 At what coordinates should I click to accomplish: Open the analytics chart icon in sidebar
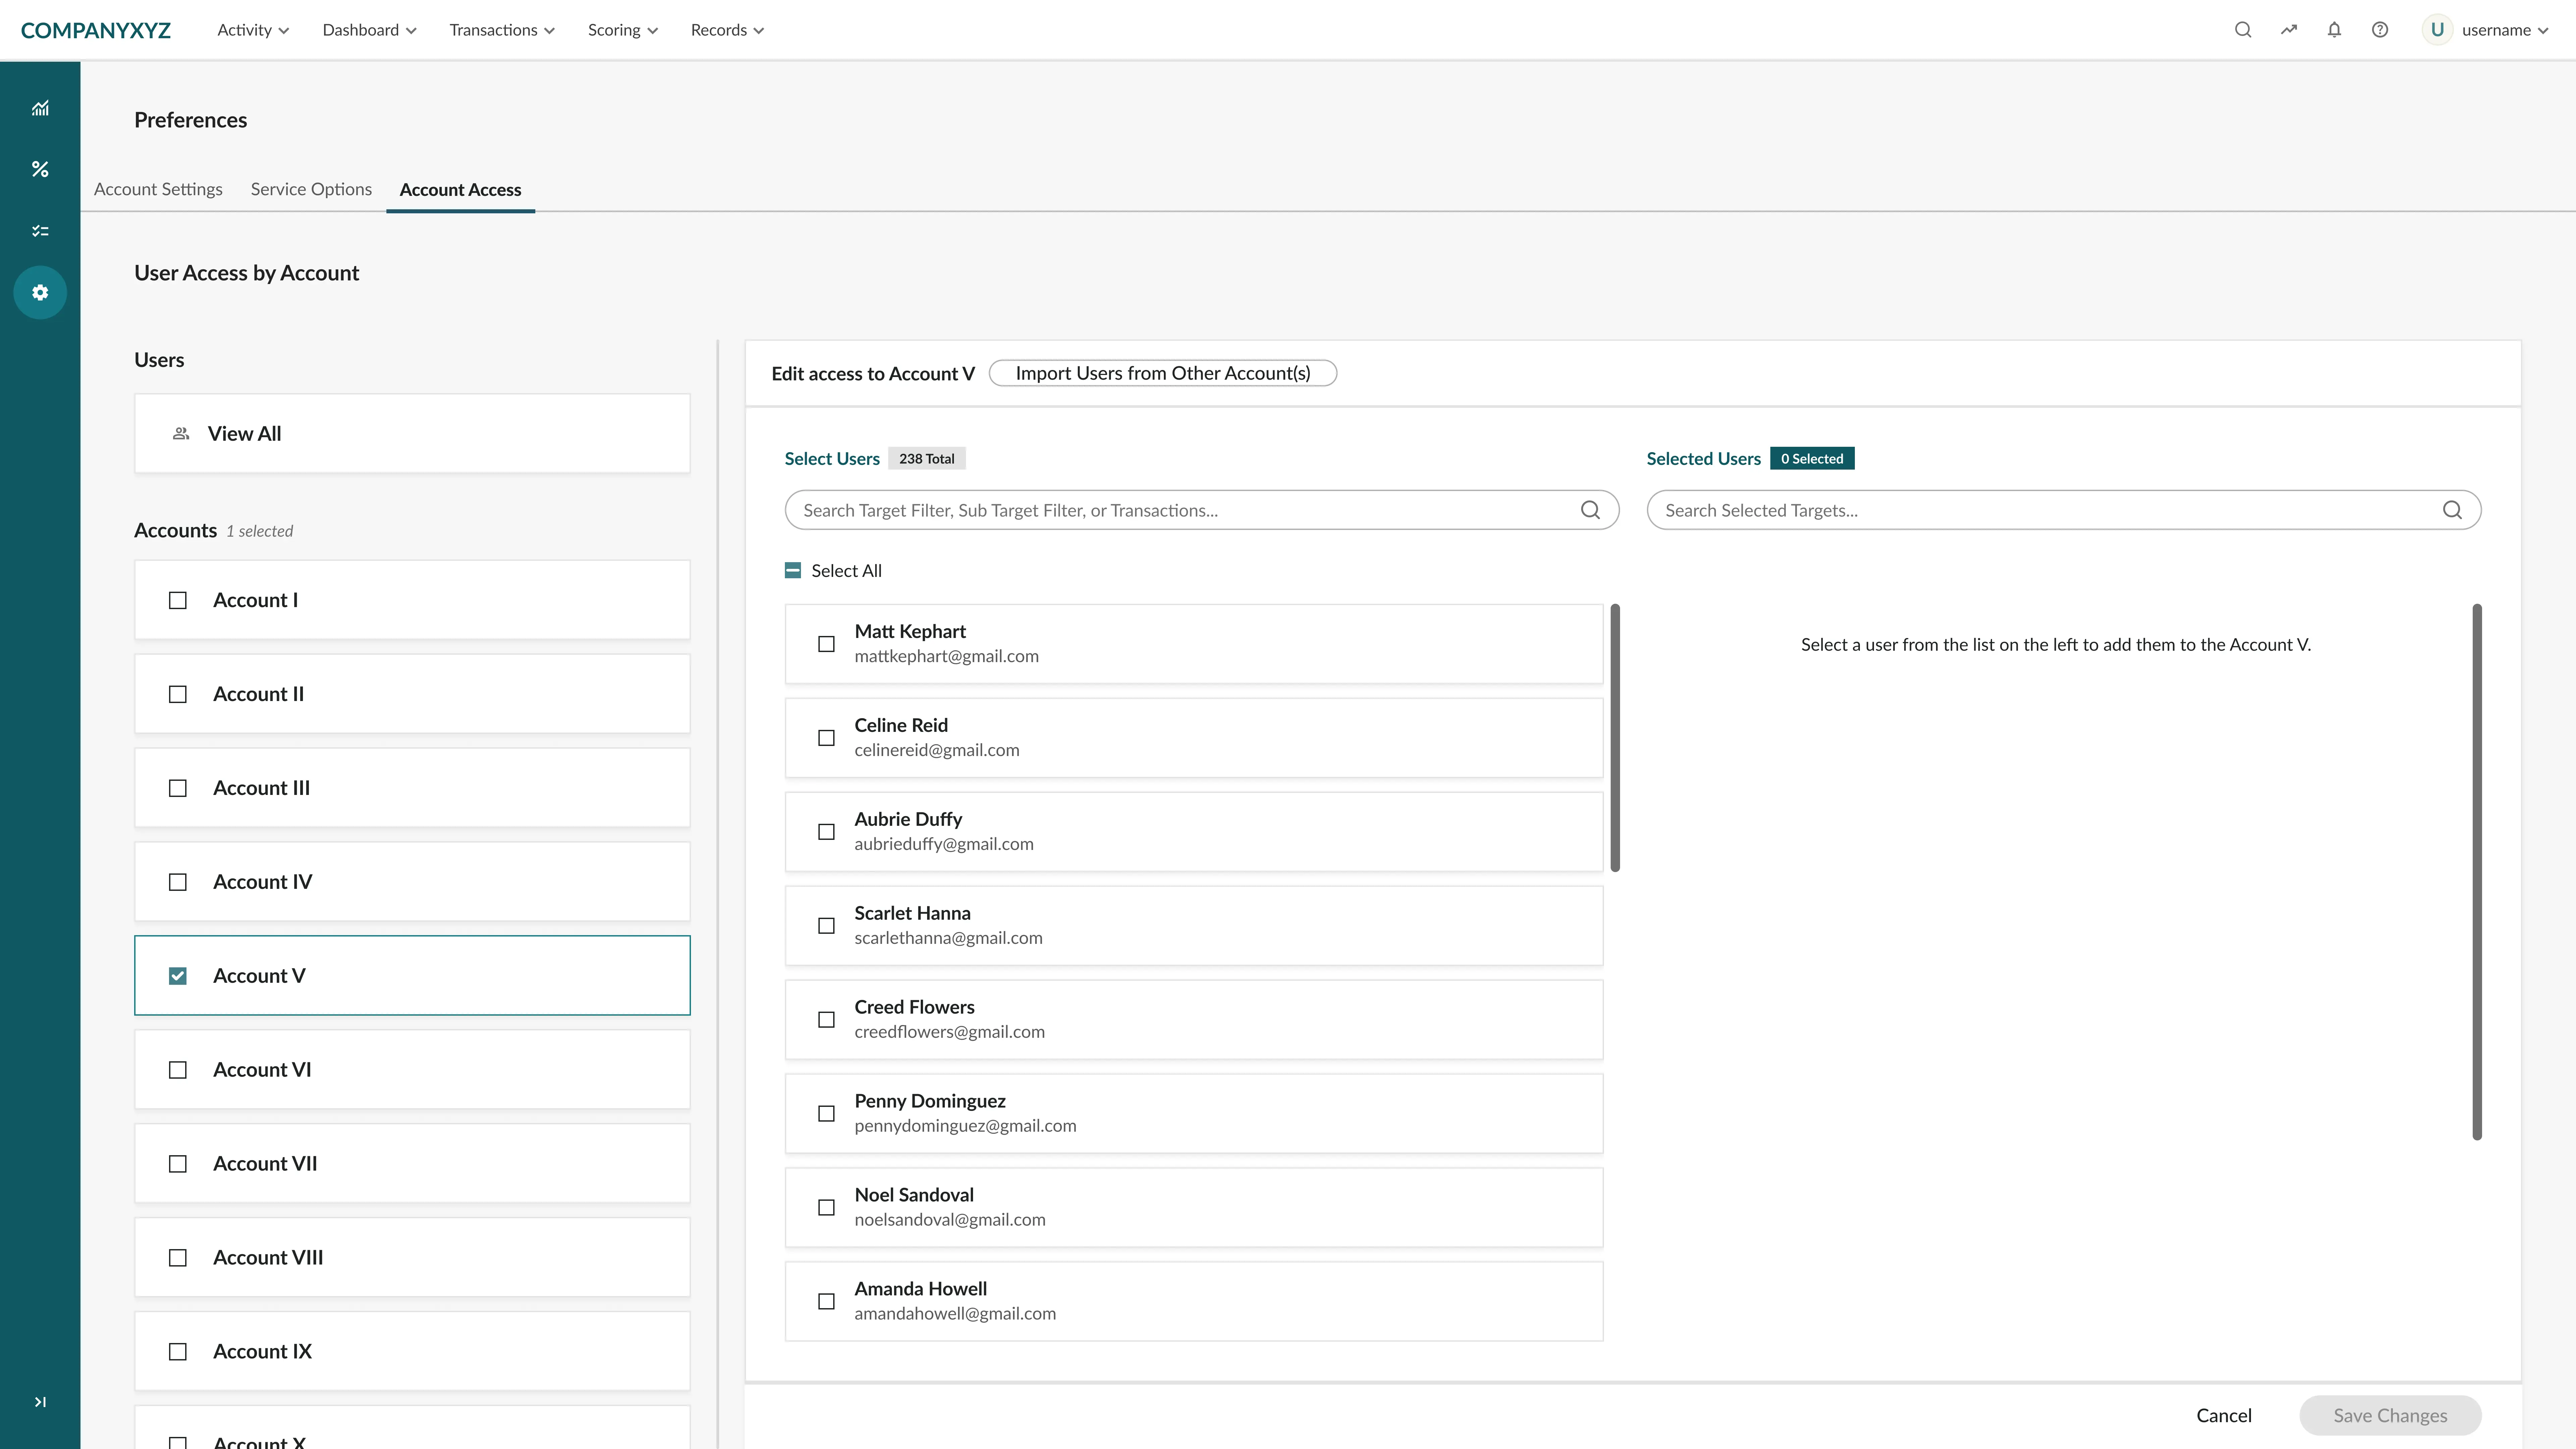tap(40, 108)
